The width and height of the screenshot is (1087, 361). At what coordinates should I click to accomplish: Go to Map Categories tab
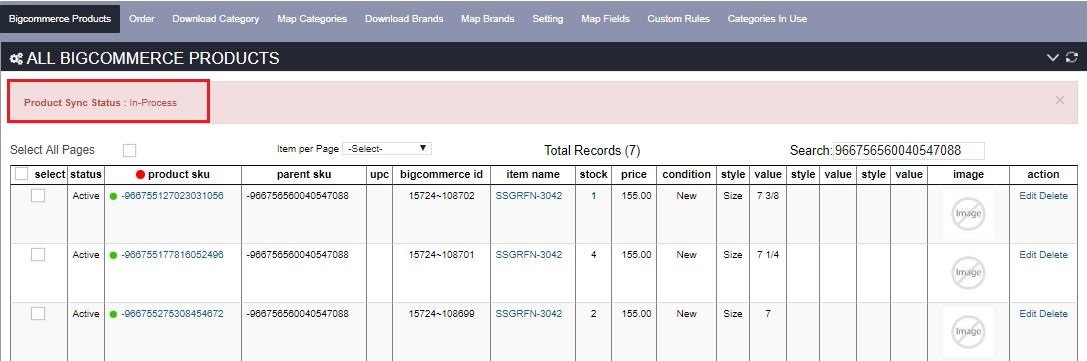312,19
